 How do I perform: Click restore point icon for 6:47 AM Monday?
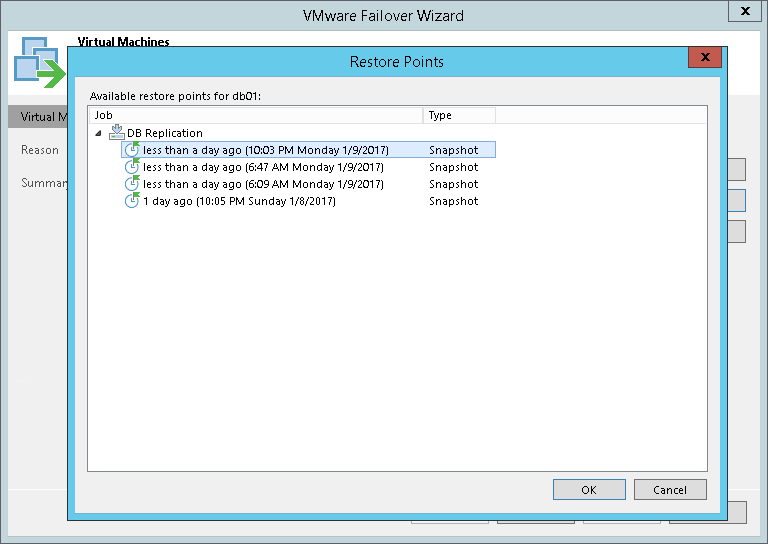pyautogui.click(x=132, y=166)
